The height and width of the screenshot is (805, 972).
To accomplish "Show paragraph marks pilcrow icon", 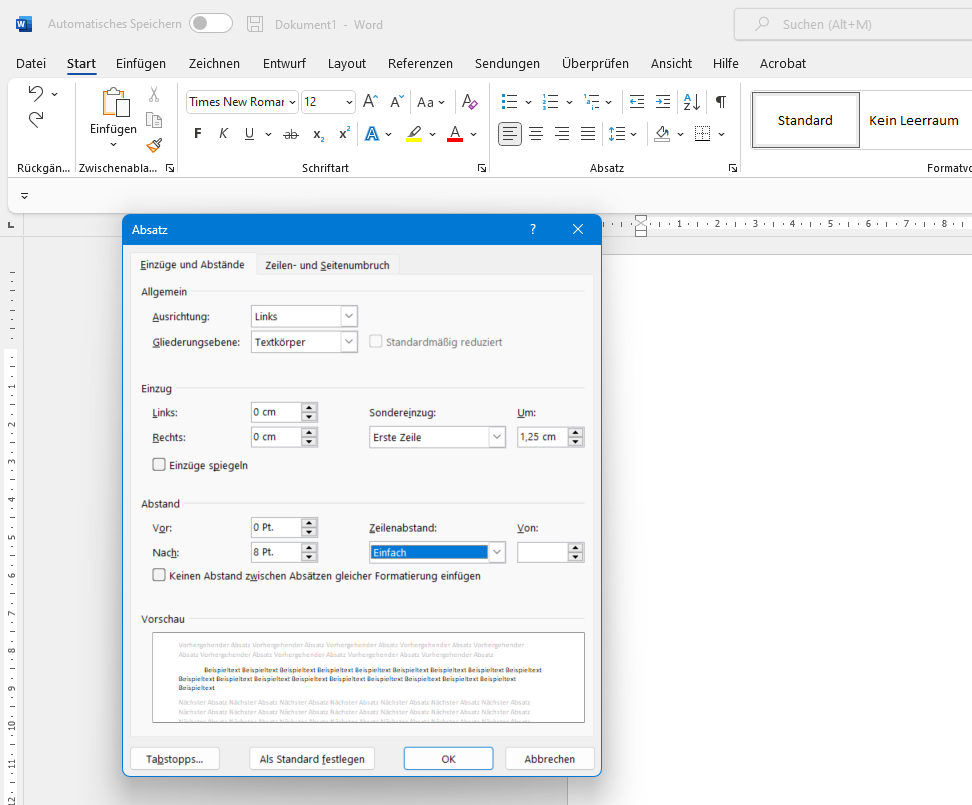I will (721, 102).
